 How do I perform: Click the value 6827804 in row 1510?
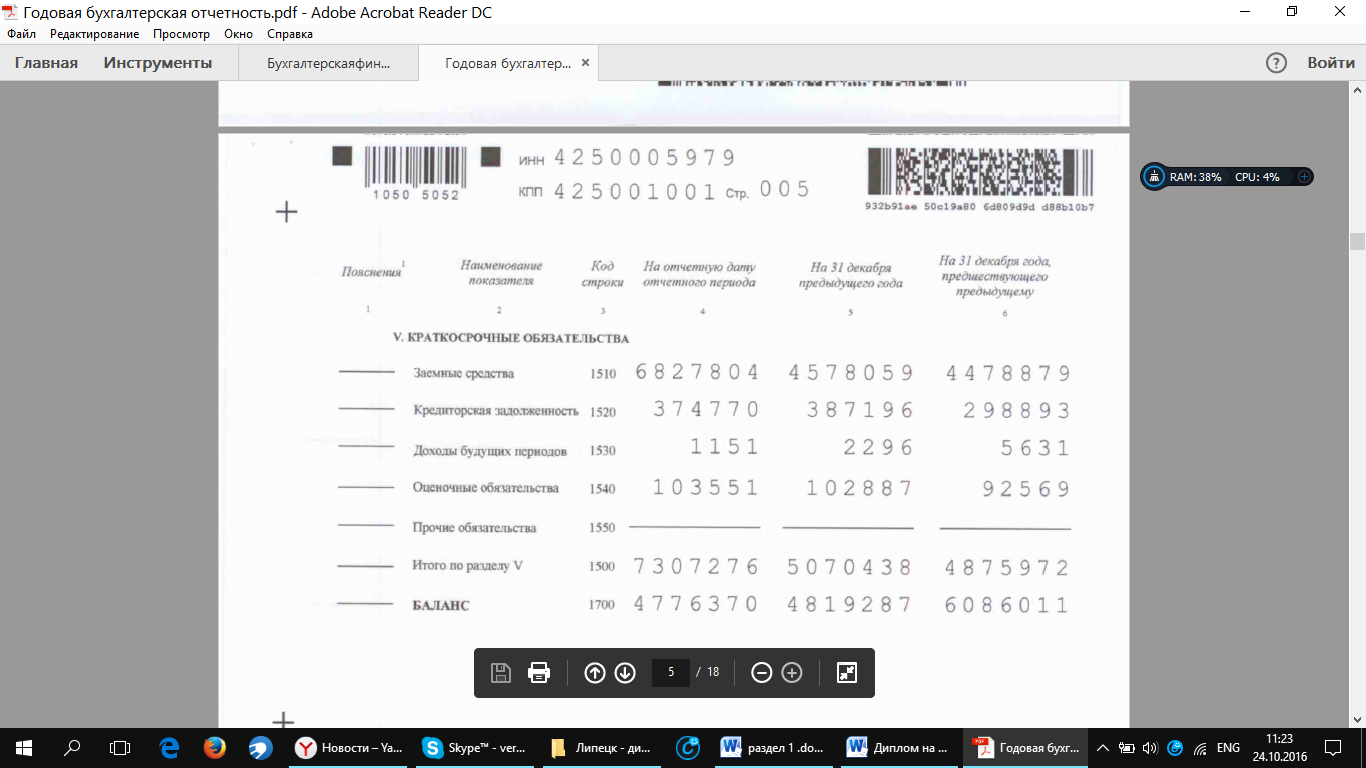click(697, 373)
